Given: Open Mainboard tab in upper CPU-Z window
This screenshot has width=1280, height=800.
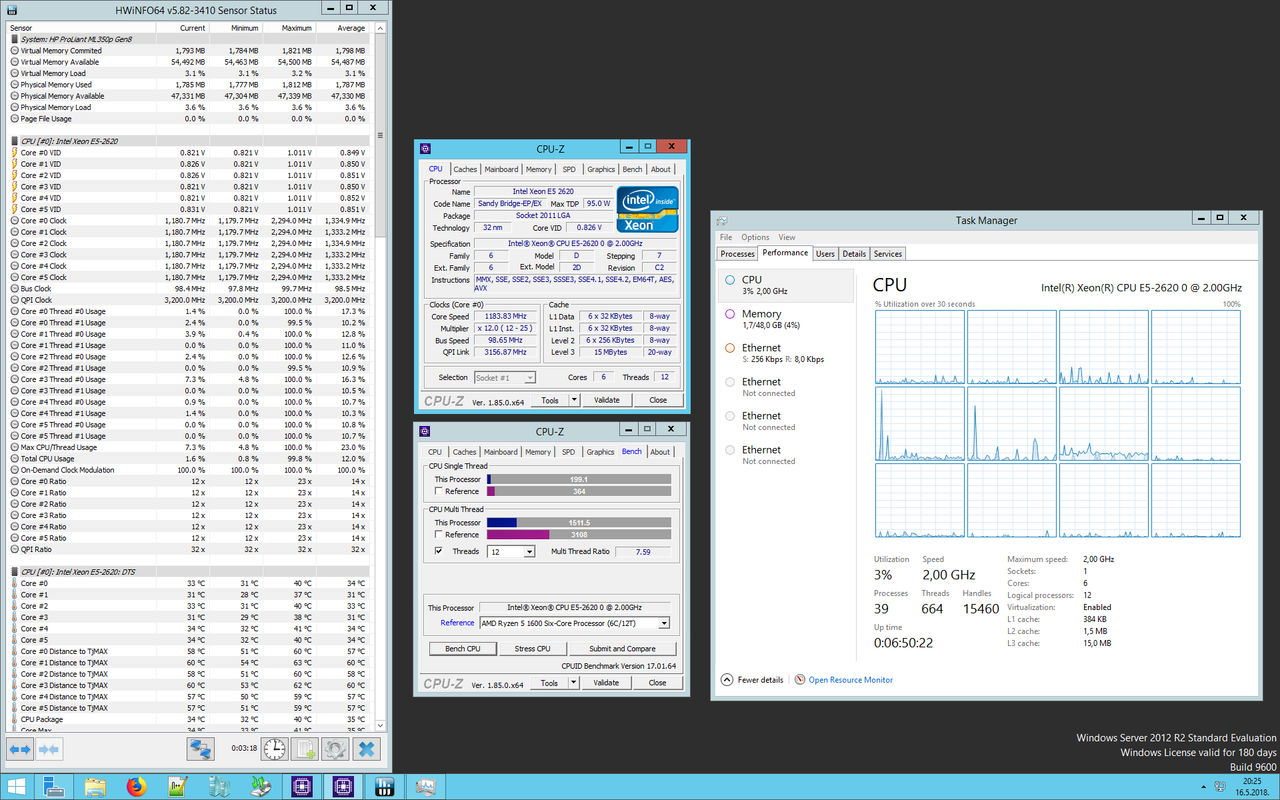Looking at the screenshot, I should pyautogui.click(x=501, y=169).
